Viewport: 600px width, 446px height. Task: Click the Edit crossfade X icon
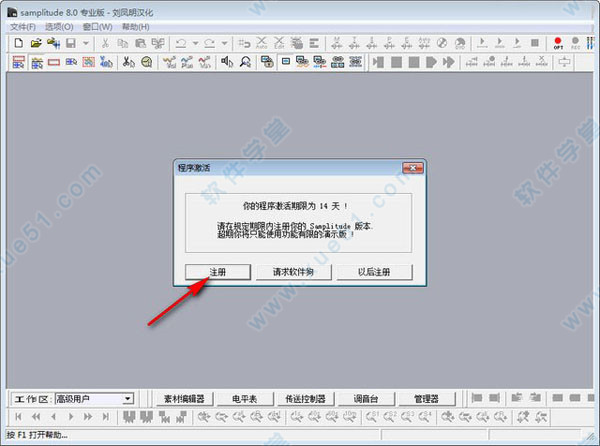point(279,43)
